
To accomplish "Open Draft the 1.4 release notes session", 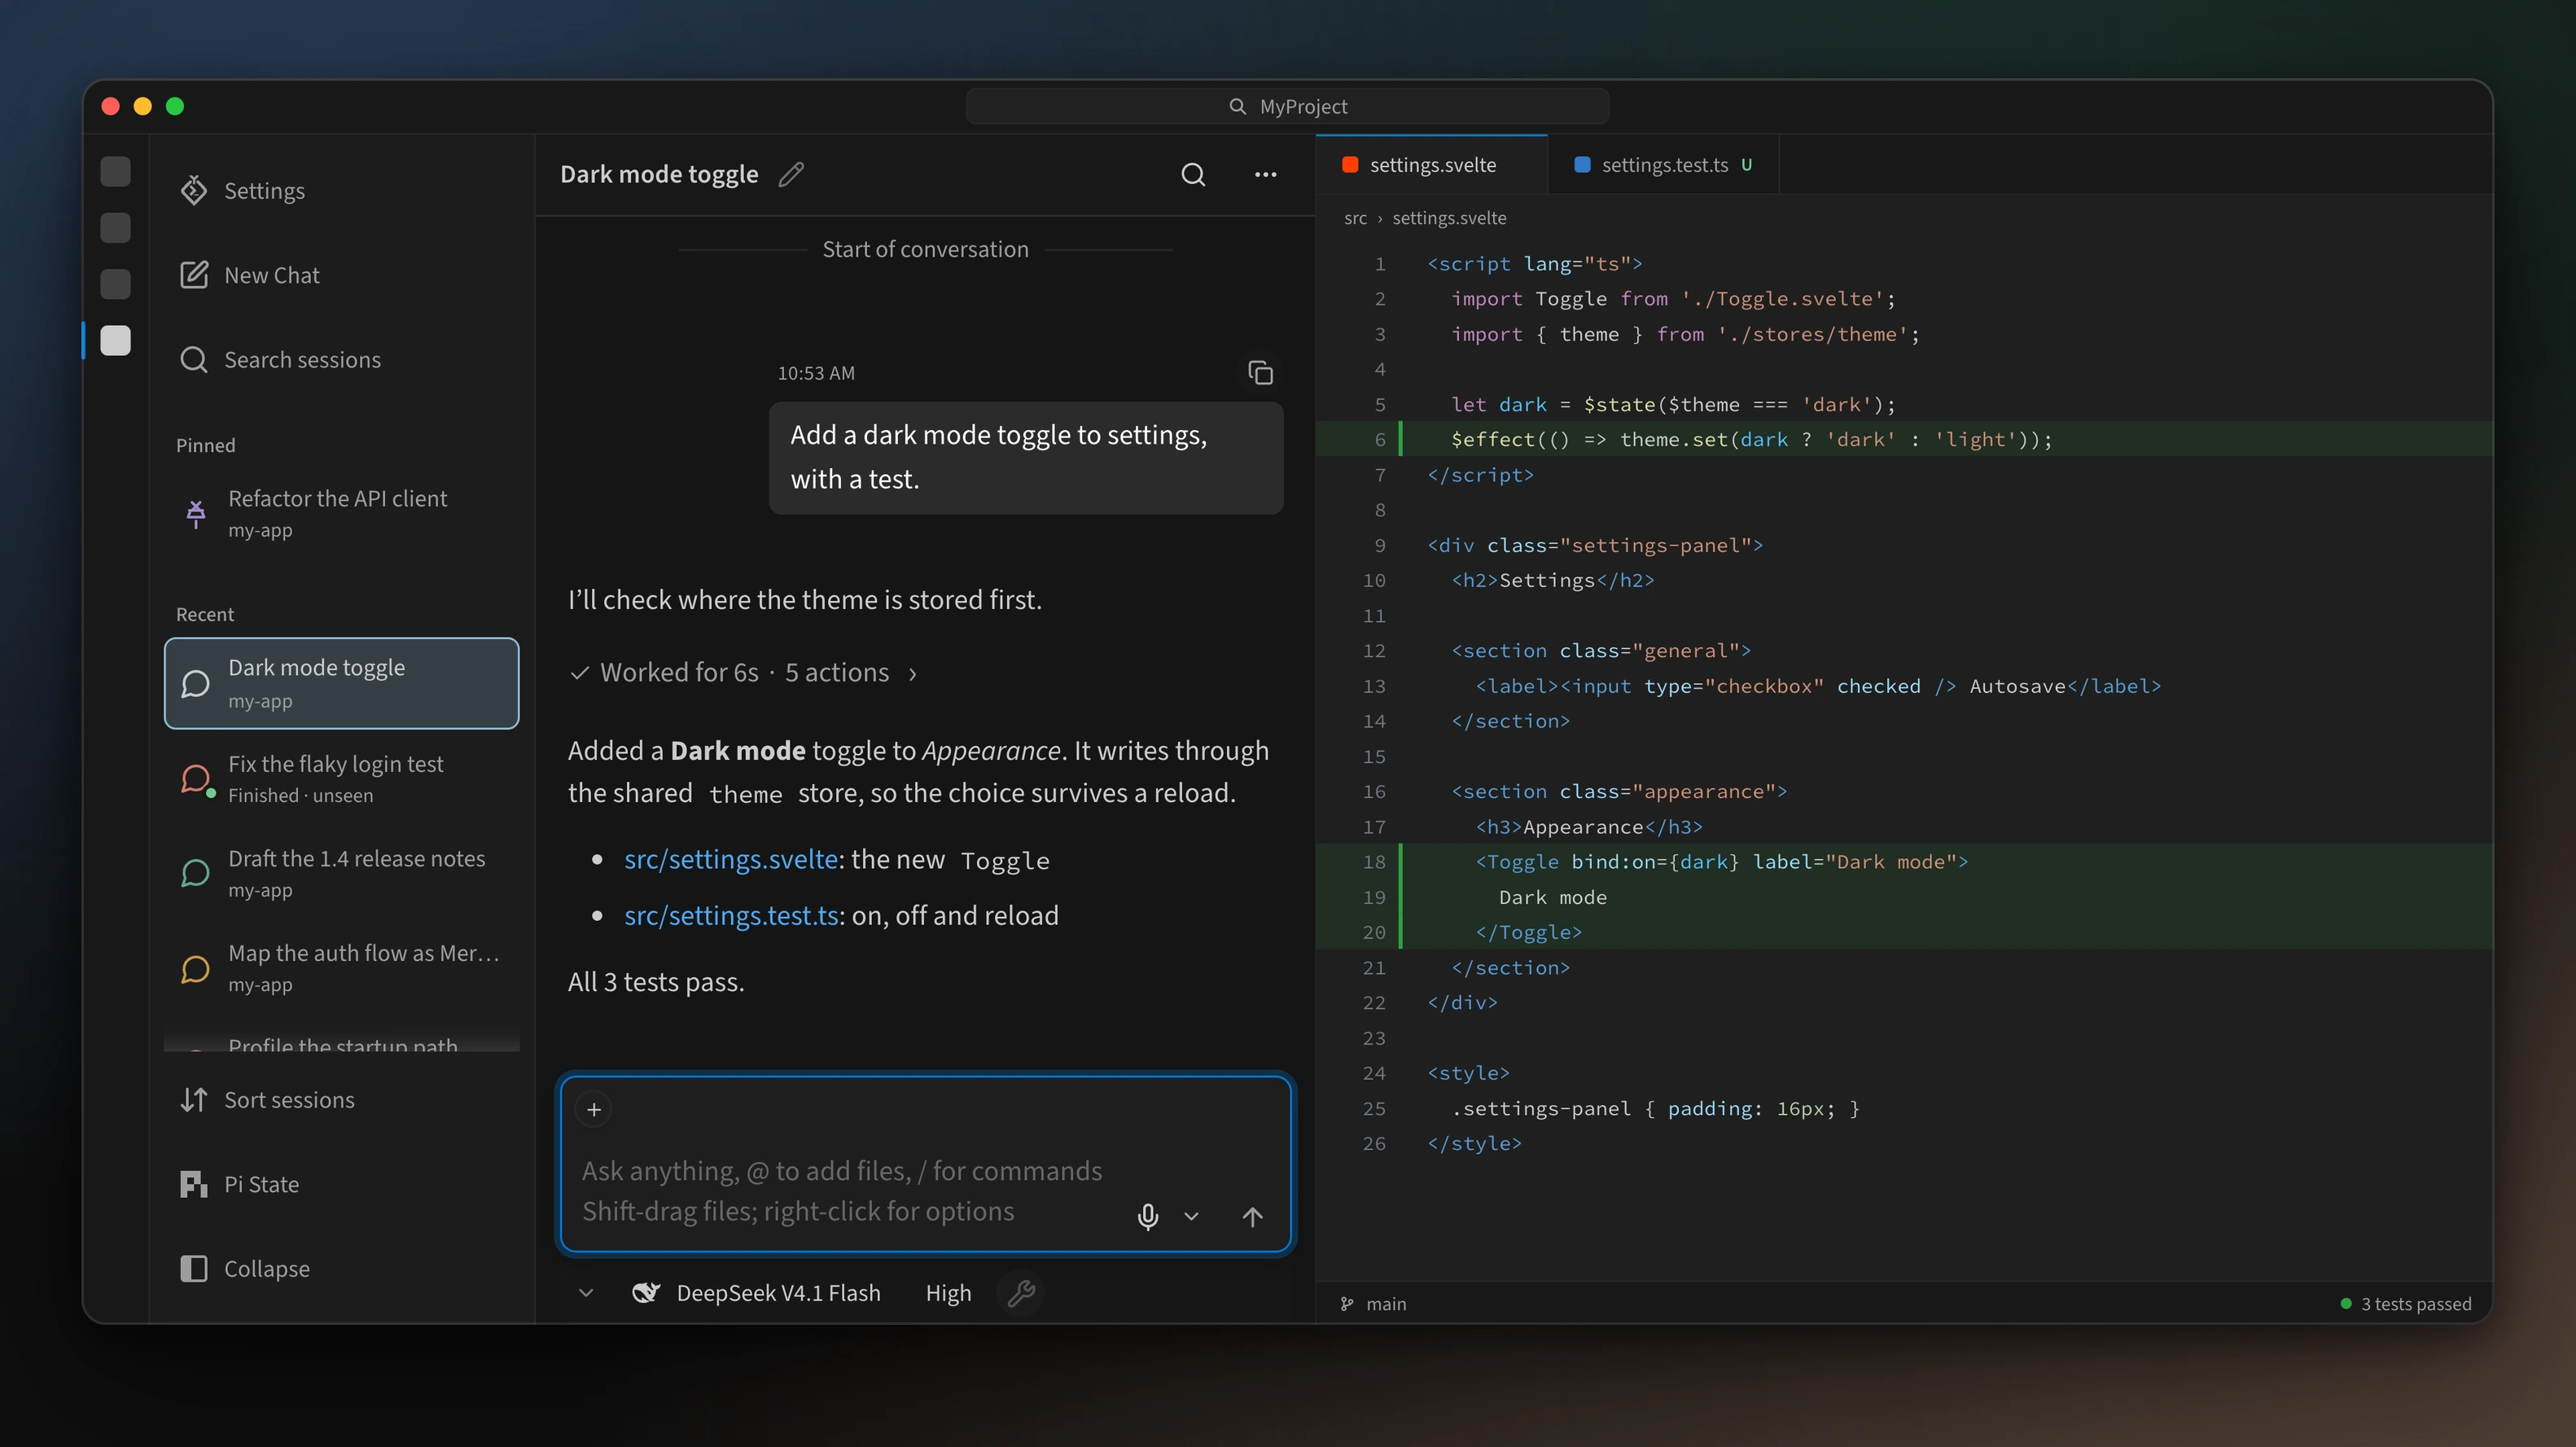I will [341, 873].
